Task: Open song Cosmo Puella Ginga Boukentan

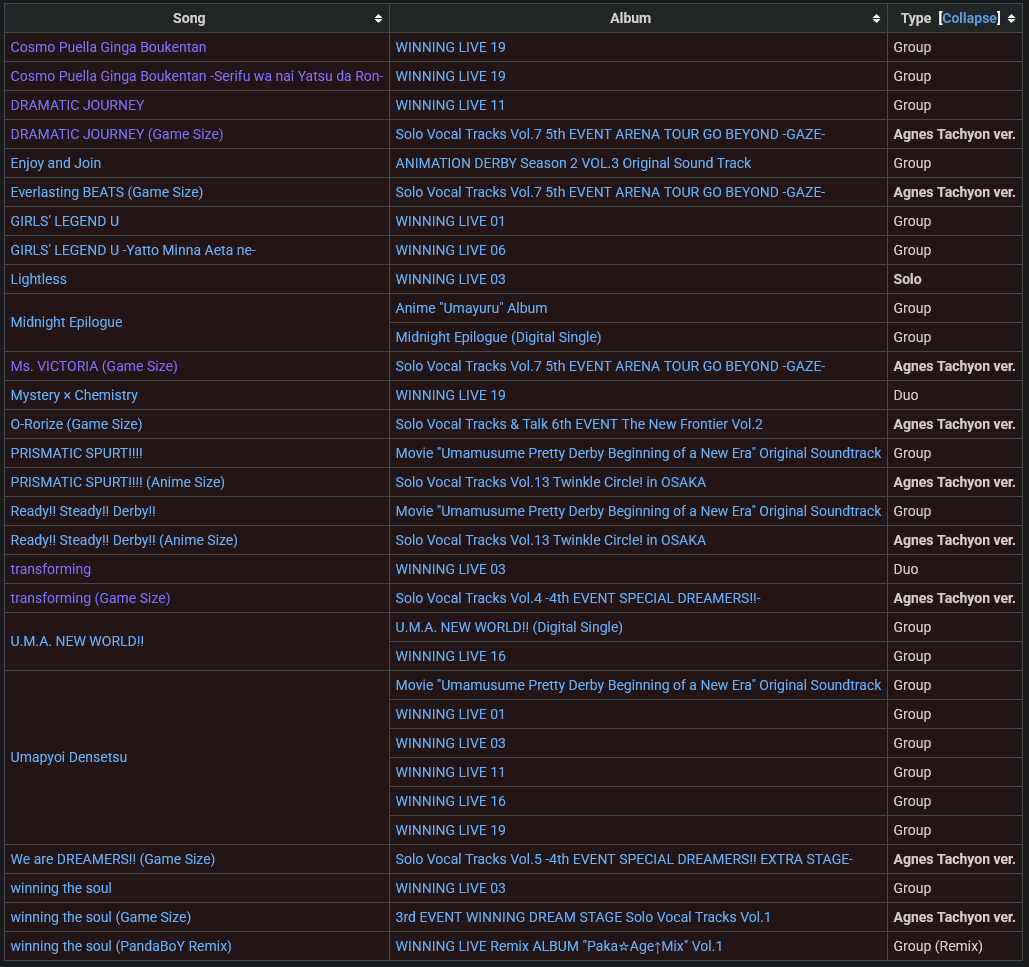Action: click(108, 47)
